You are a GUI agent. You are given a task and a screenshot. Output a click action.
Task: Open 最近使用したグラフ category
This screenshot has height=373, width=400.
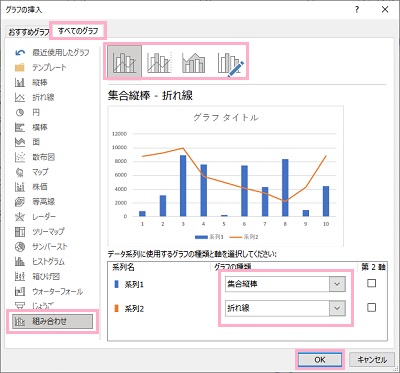click(x=52, y=53)
